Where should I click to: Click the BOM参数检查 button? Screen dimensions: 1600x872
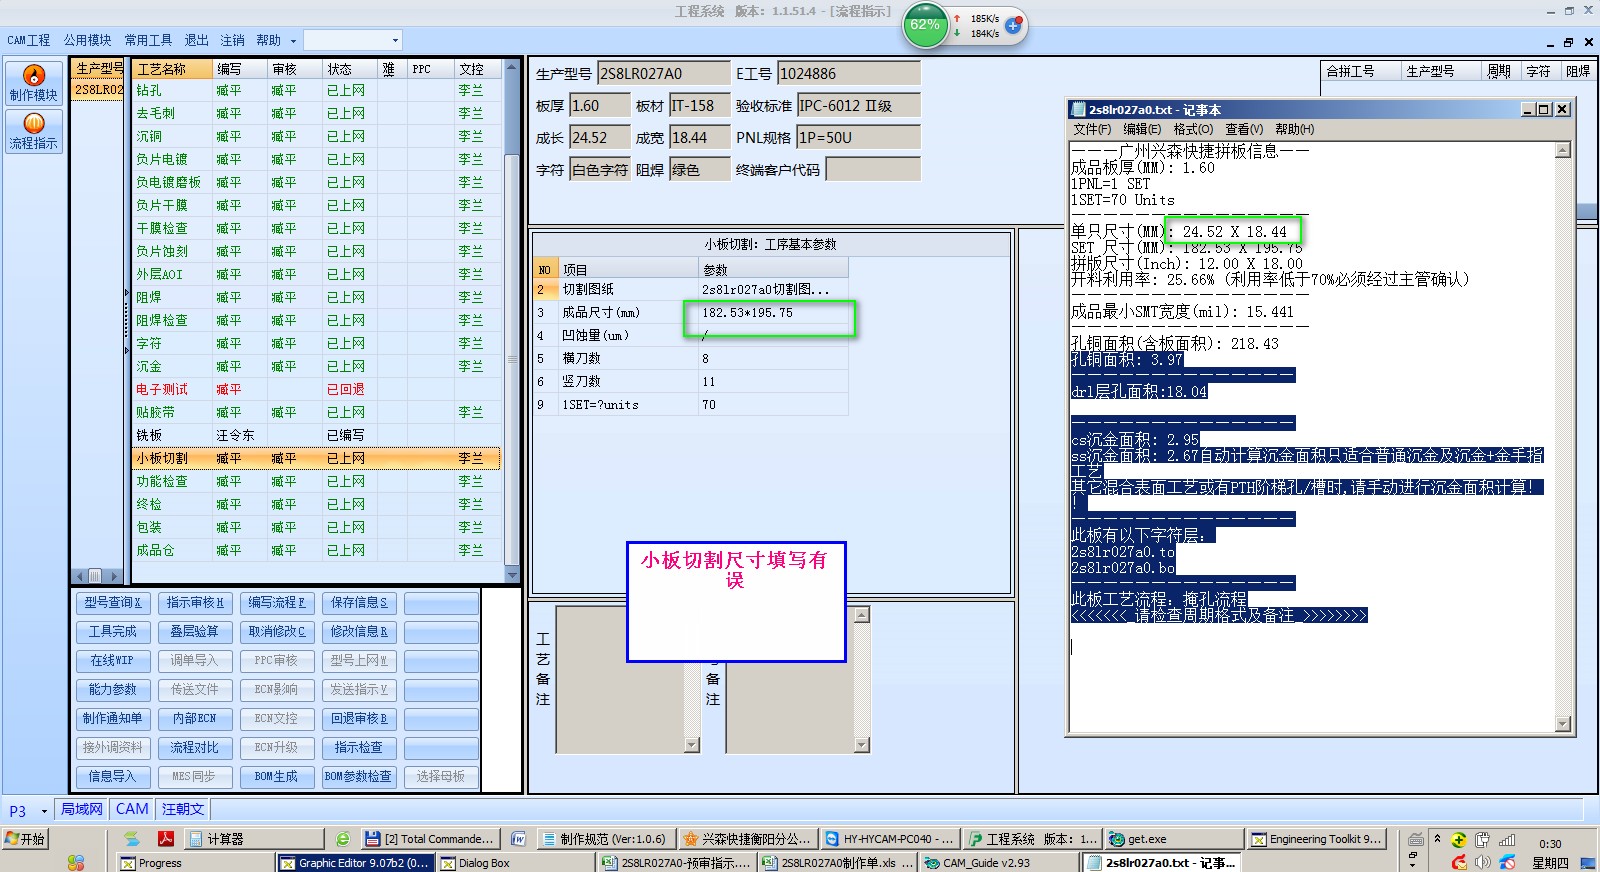point(359,777)
